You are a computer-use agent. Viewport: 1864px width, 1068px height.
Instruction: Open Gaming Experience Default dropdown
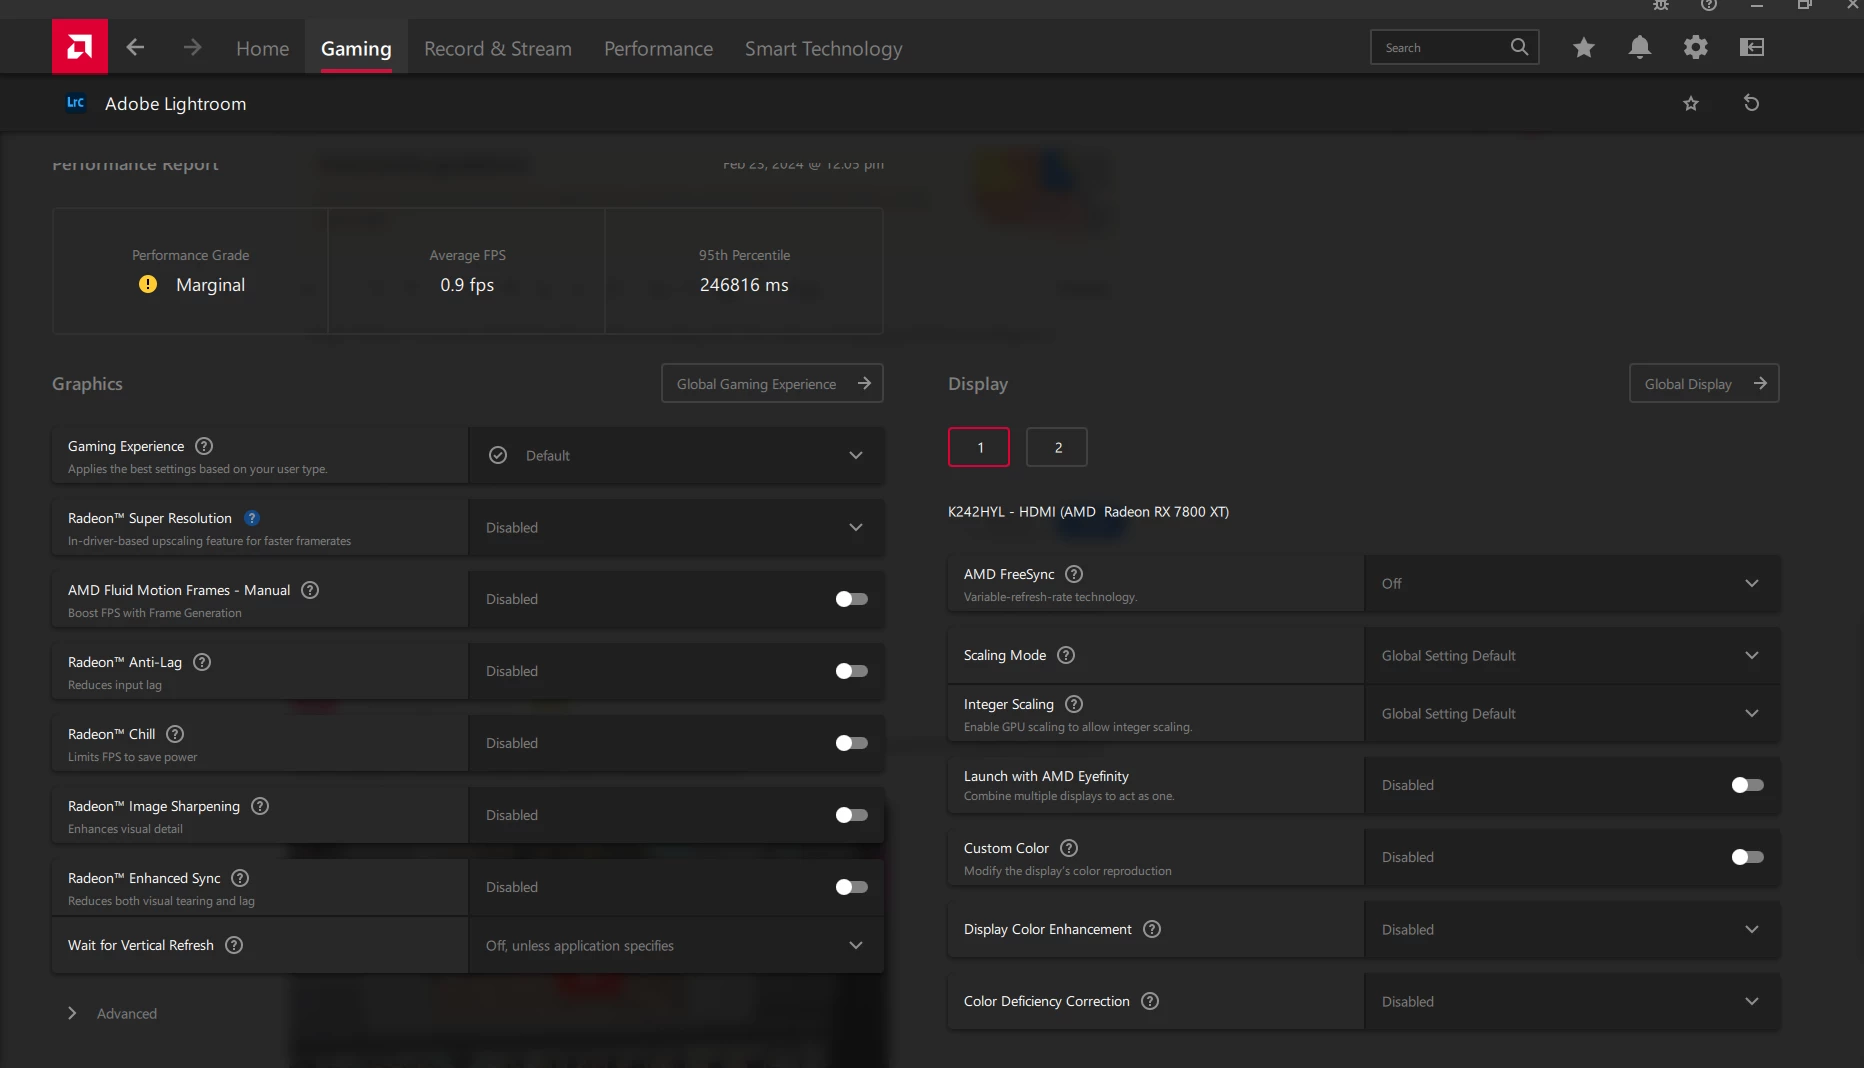[676, 455]
